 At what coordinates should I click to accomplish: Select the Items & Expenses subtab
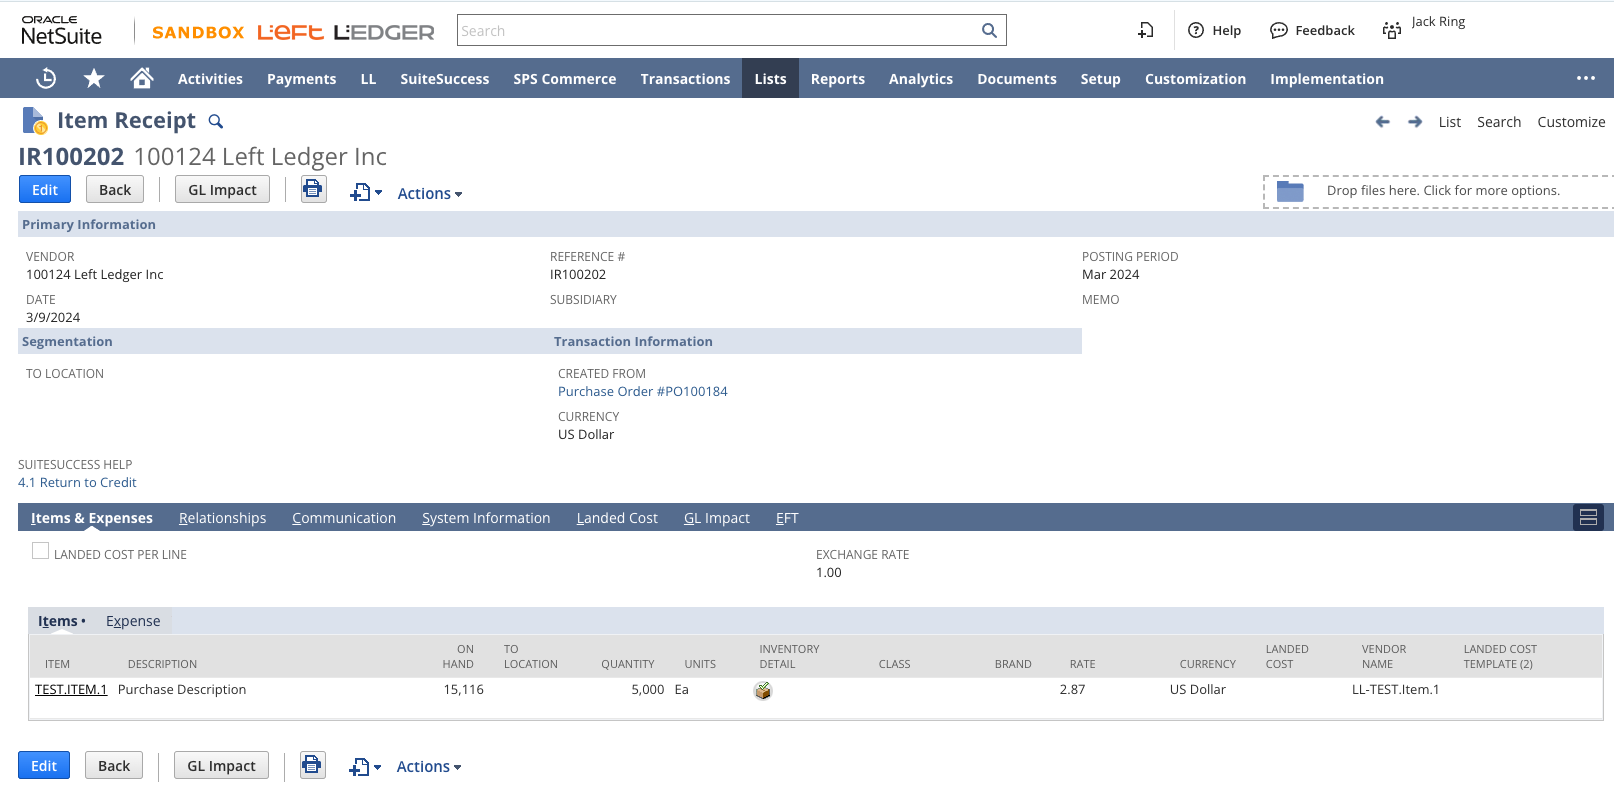point(92,517)
